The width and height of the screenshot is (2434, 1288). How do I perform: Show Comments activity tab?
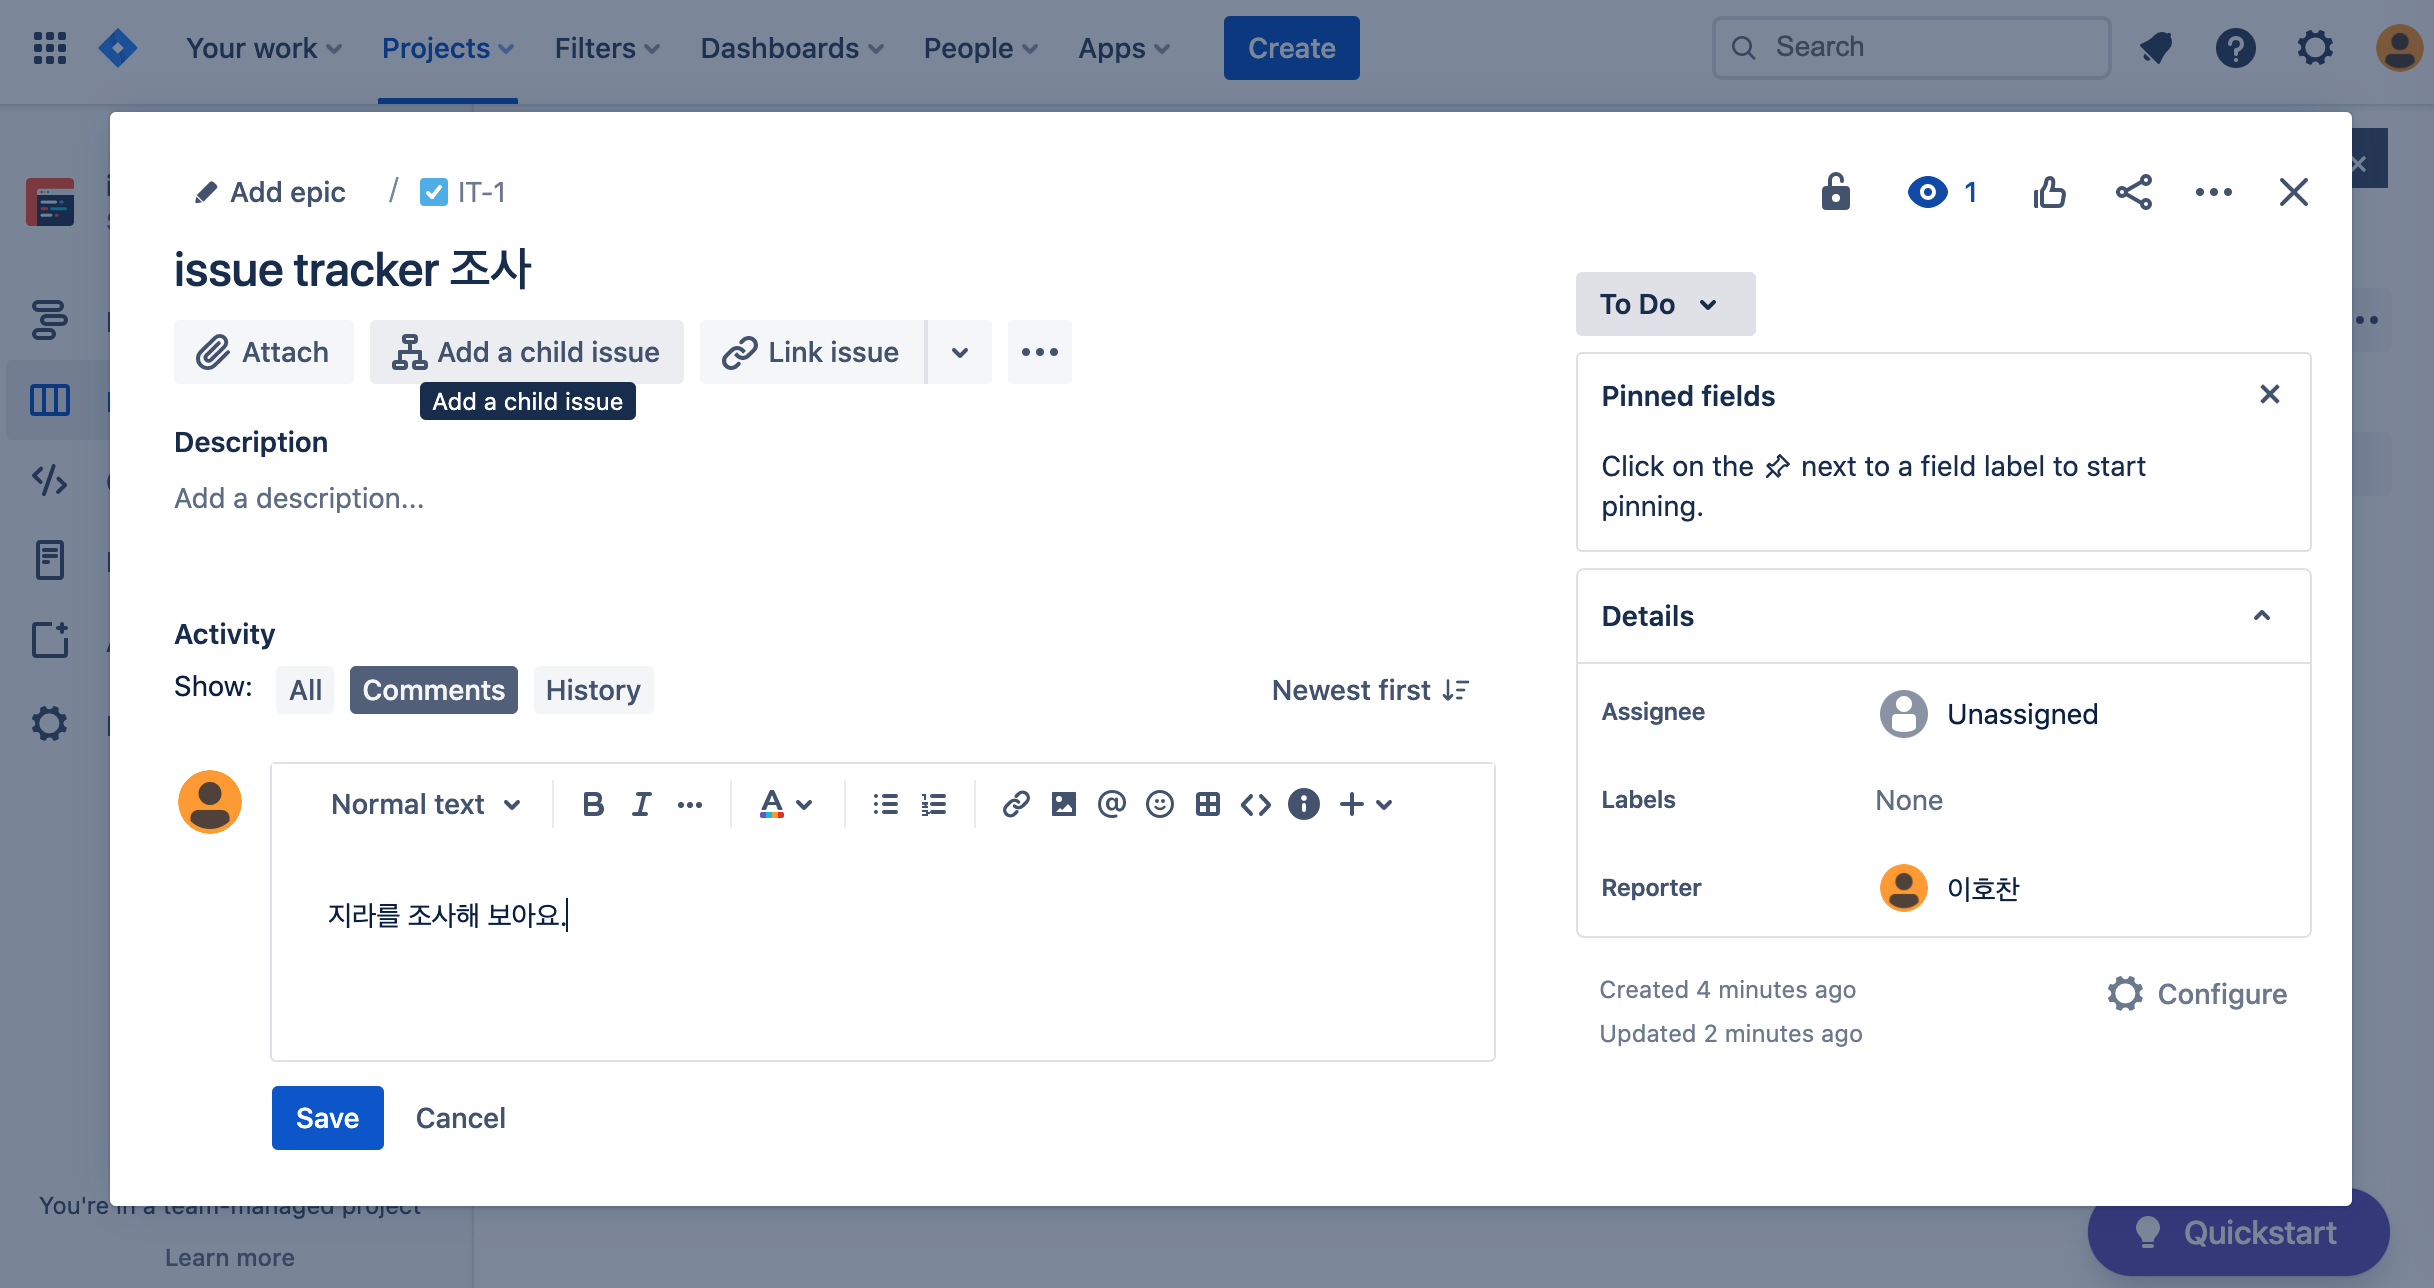pyautogui.click(x=433, y=690)
